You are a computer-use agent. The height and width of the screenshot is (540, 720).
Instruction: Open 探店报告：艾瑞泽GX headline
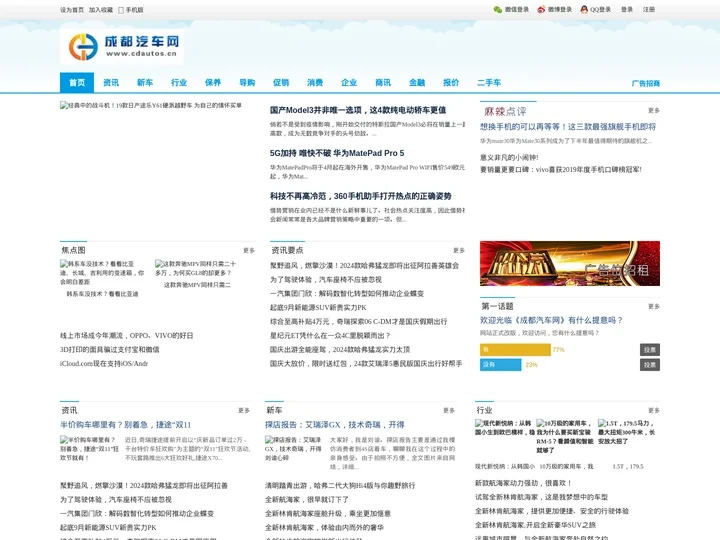335,425
